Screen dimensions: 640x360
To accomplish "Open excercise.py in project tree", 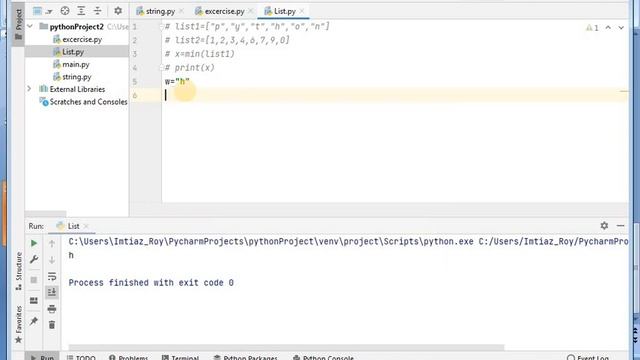I will coord(78,40).
